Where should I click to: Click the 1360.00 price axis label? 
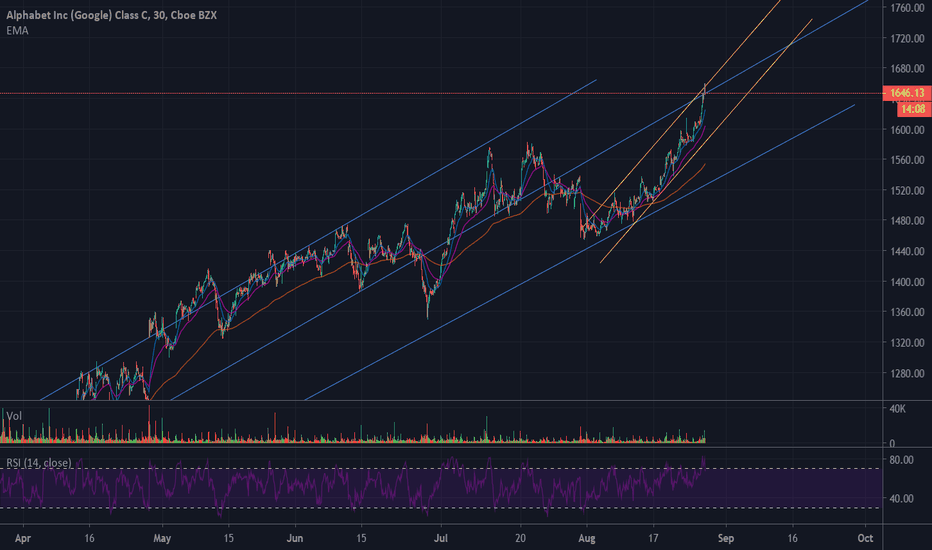coord(907,312)
